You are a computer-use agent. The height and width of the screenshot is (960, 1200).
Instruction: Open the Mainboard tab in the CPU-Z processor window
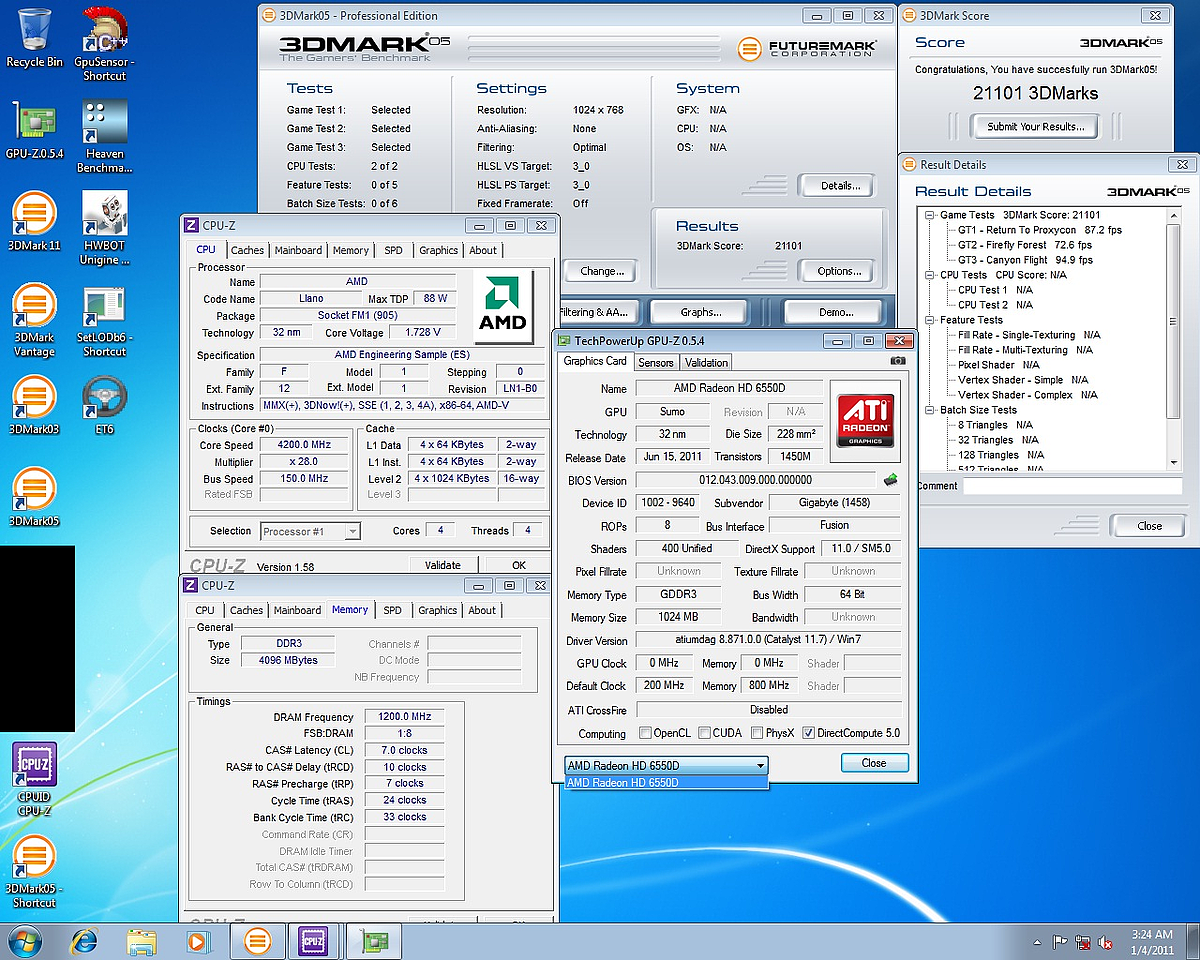coord(298,250)
